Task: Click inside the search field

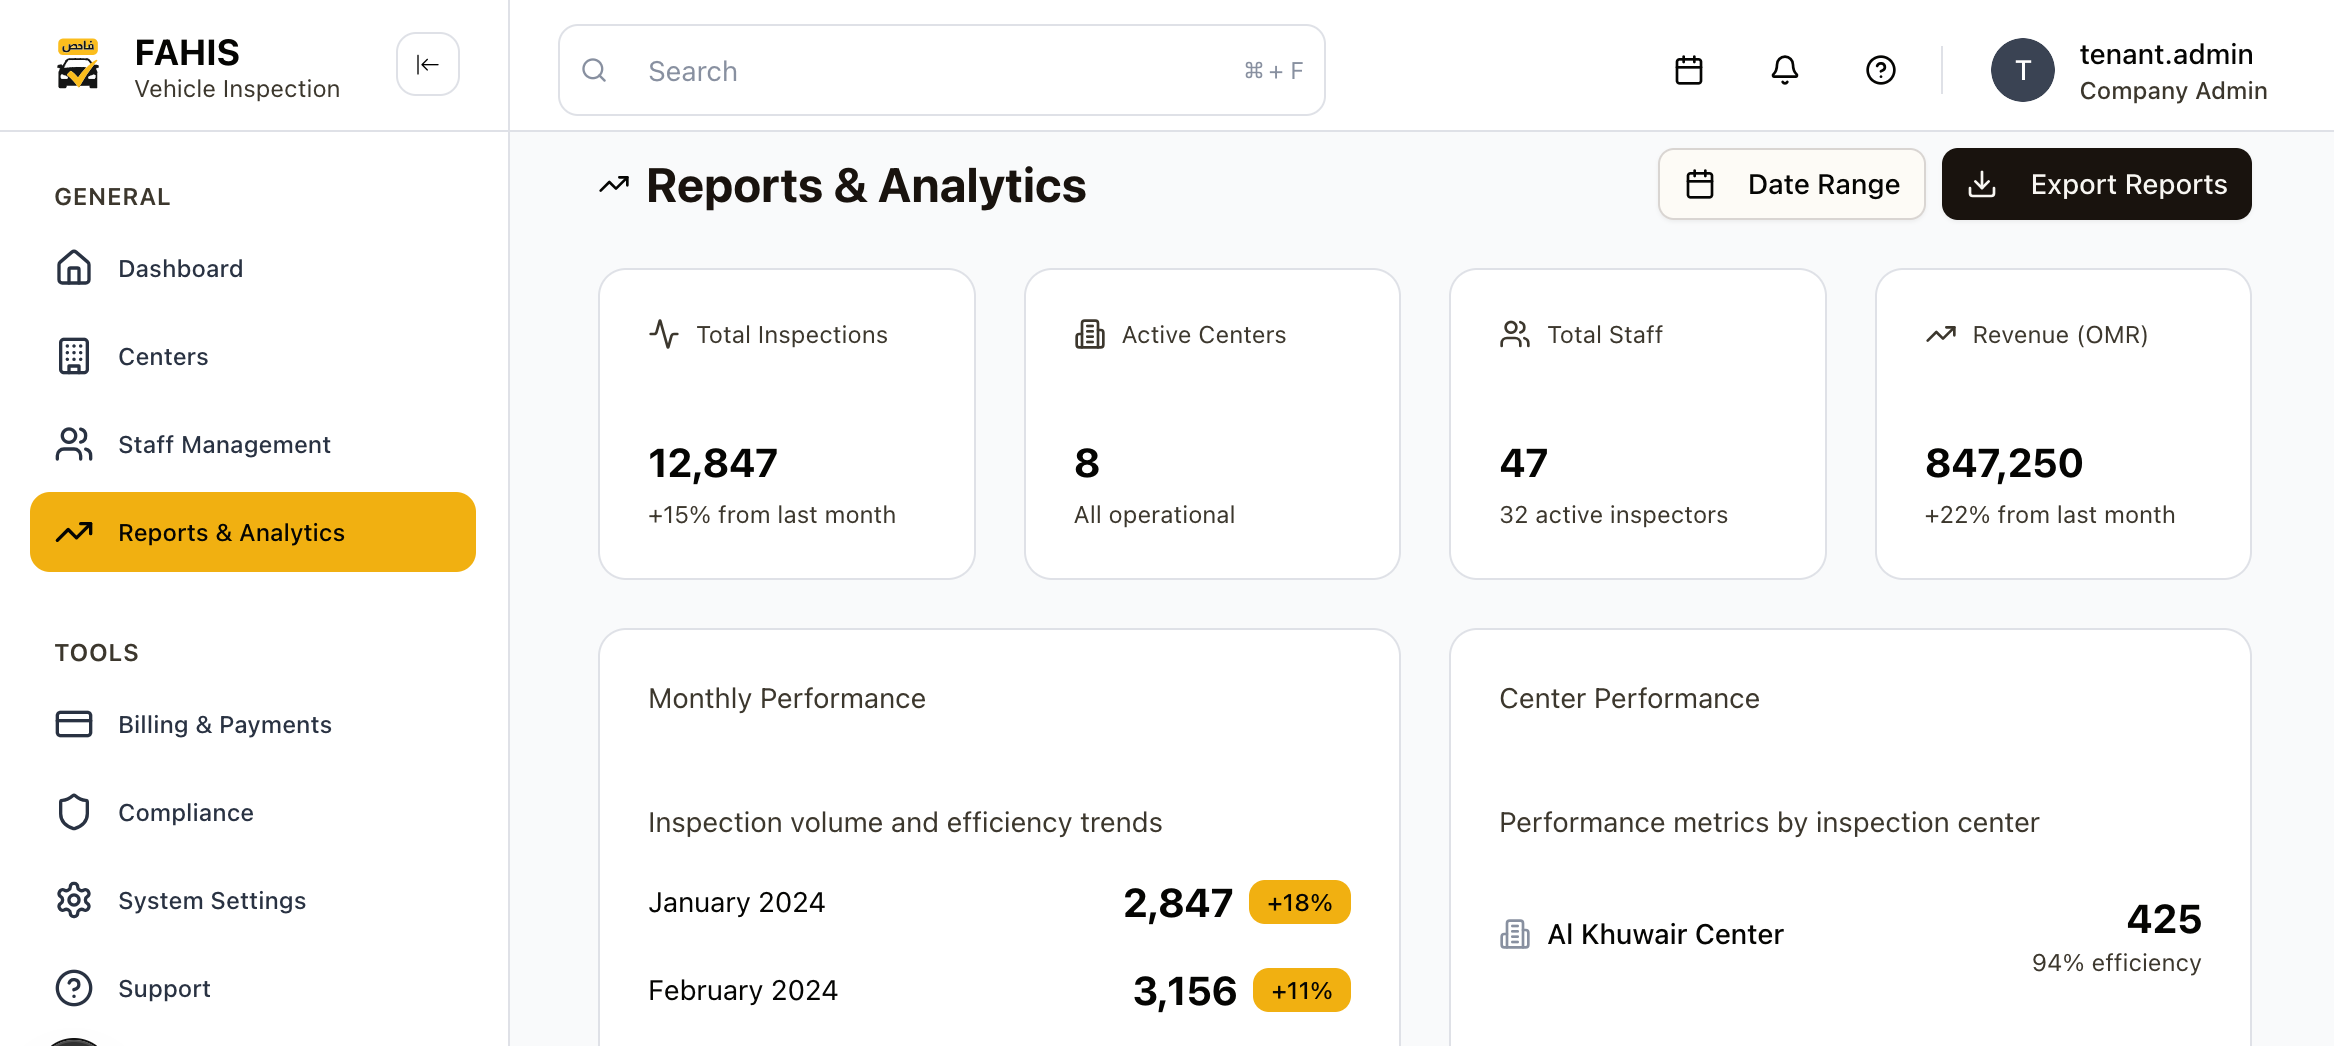Action: [900, 70]
